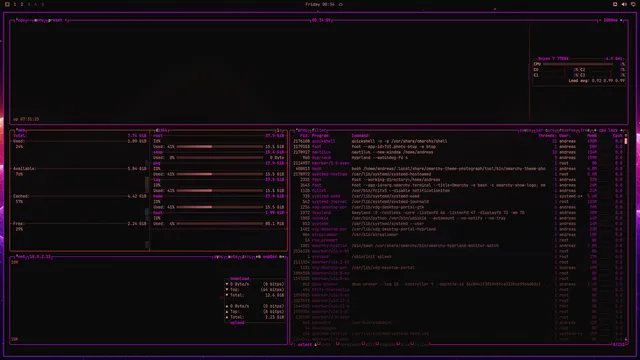Open the volume icon in the system tray
This screenshot has width=640, height=360.
pyautogui.click(x=624, y=4)
